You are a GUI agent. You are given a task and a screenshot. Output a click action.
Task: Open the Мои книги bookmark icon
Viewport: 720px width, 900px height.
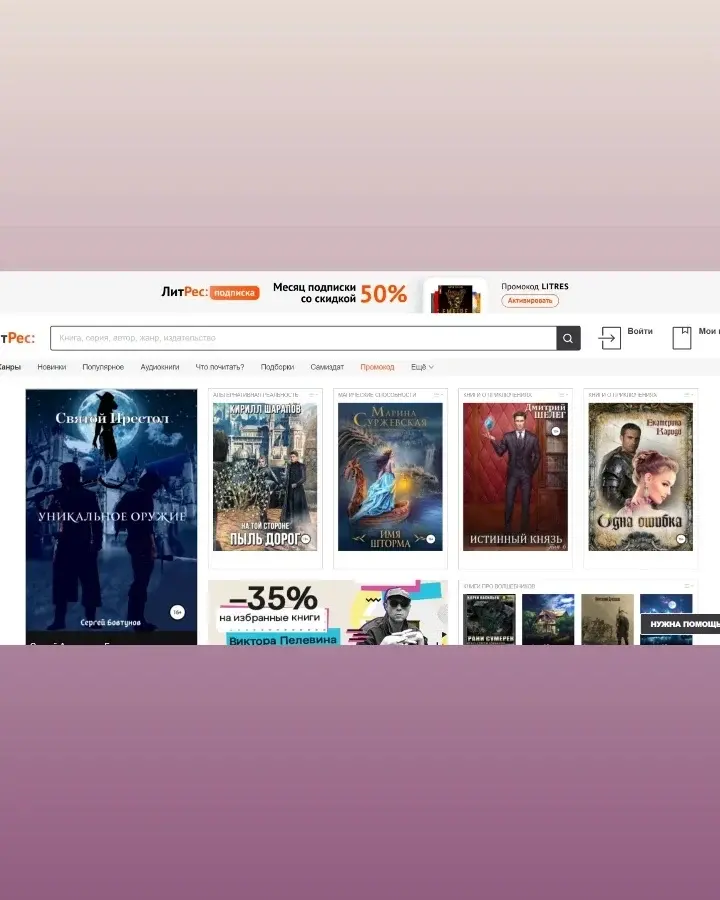click(x=682, y=338)
